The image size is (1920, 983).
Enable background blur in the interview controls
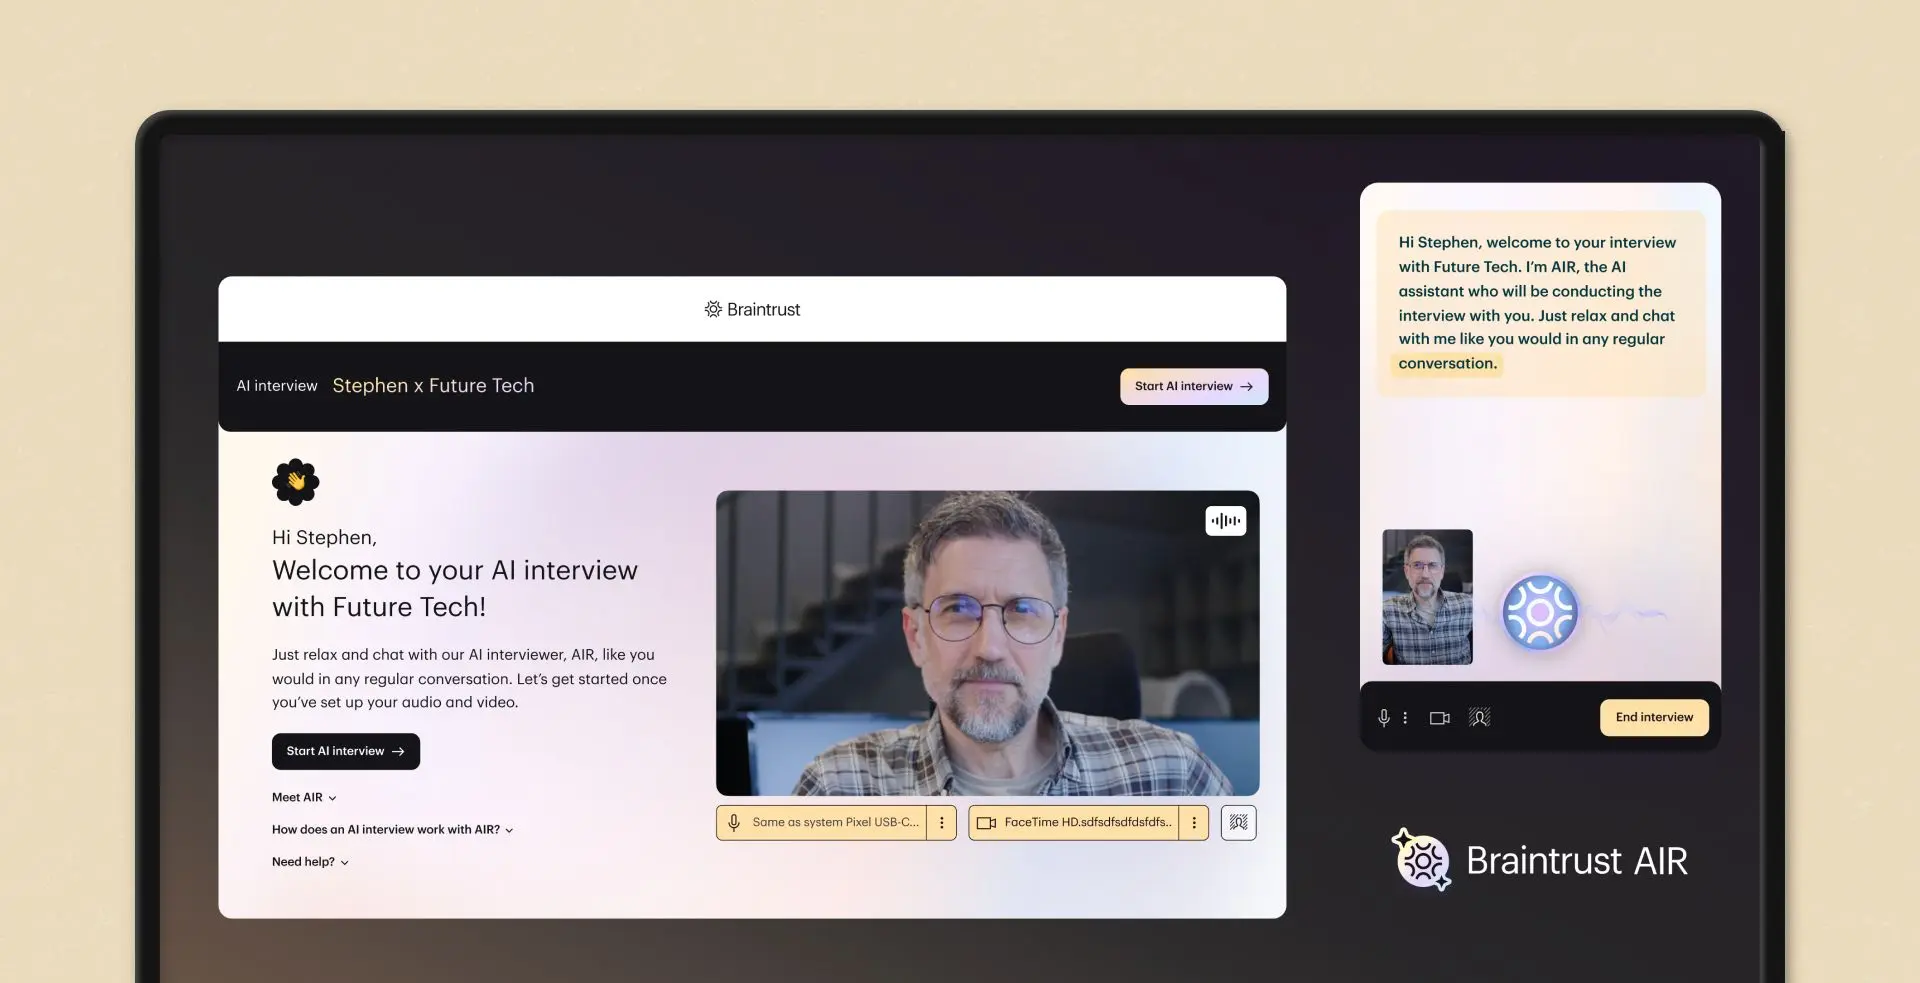click(1479, 717)
